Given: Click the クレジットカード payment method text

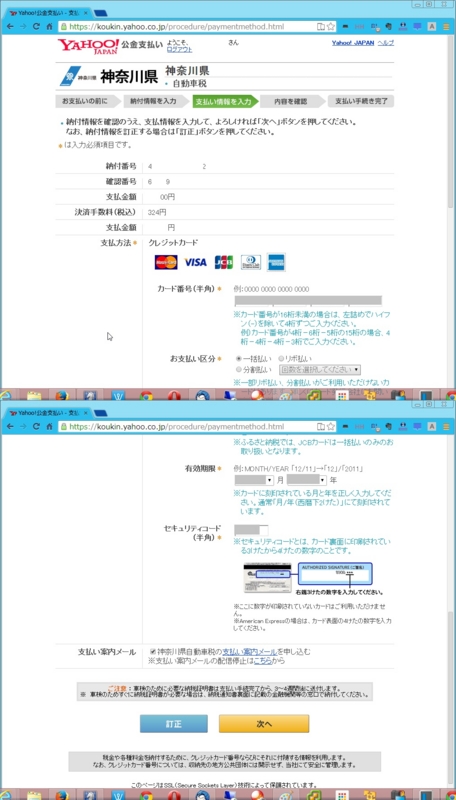Looking at the screenshot, I should 173,243.
